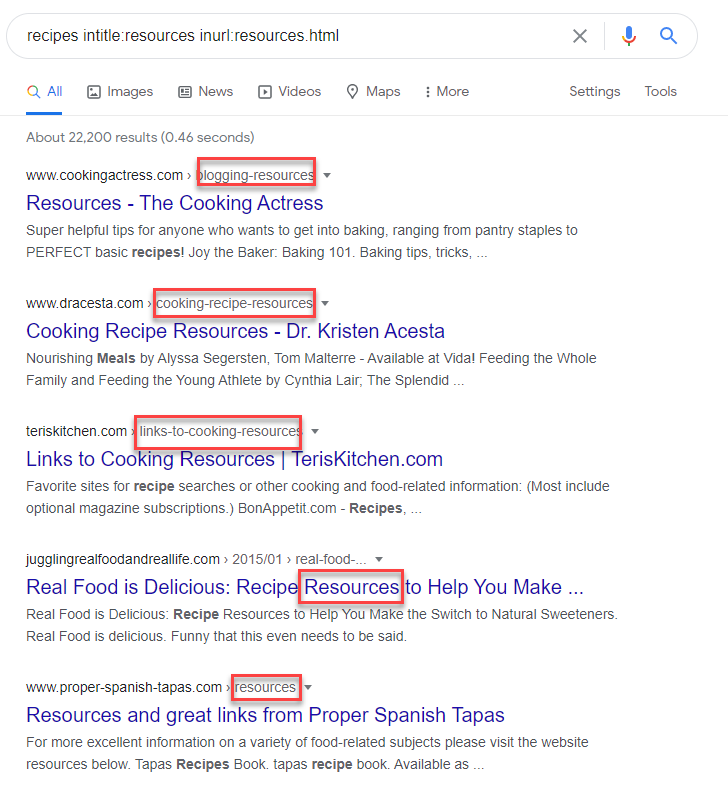
Task: Switch to the Videos tab
Action: (x=290, y=92)
